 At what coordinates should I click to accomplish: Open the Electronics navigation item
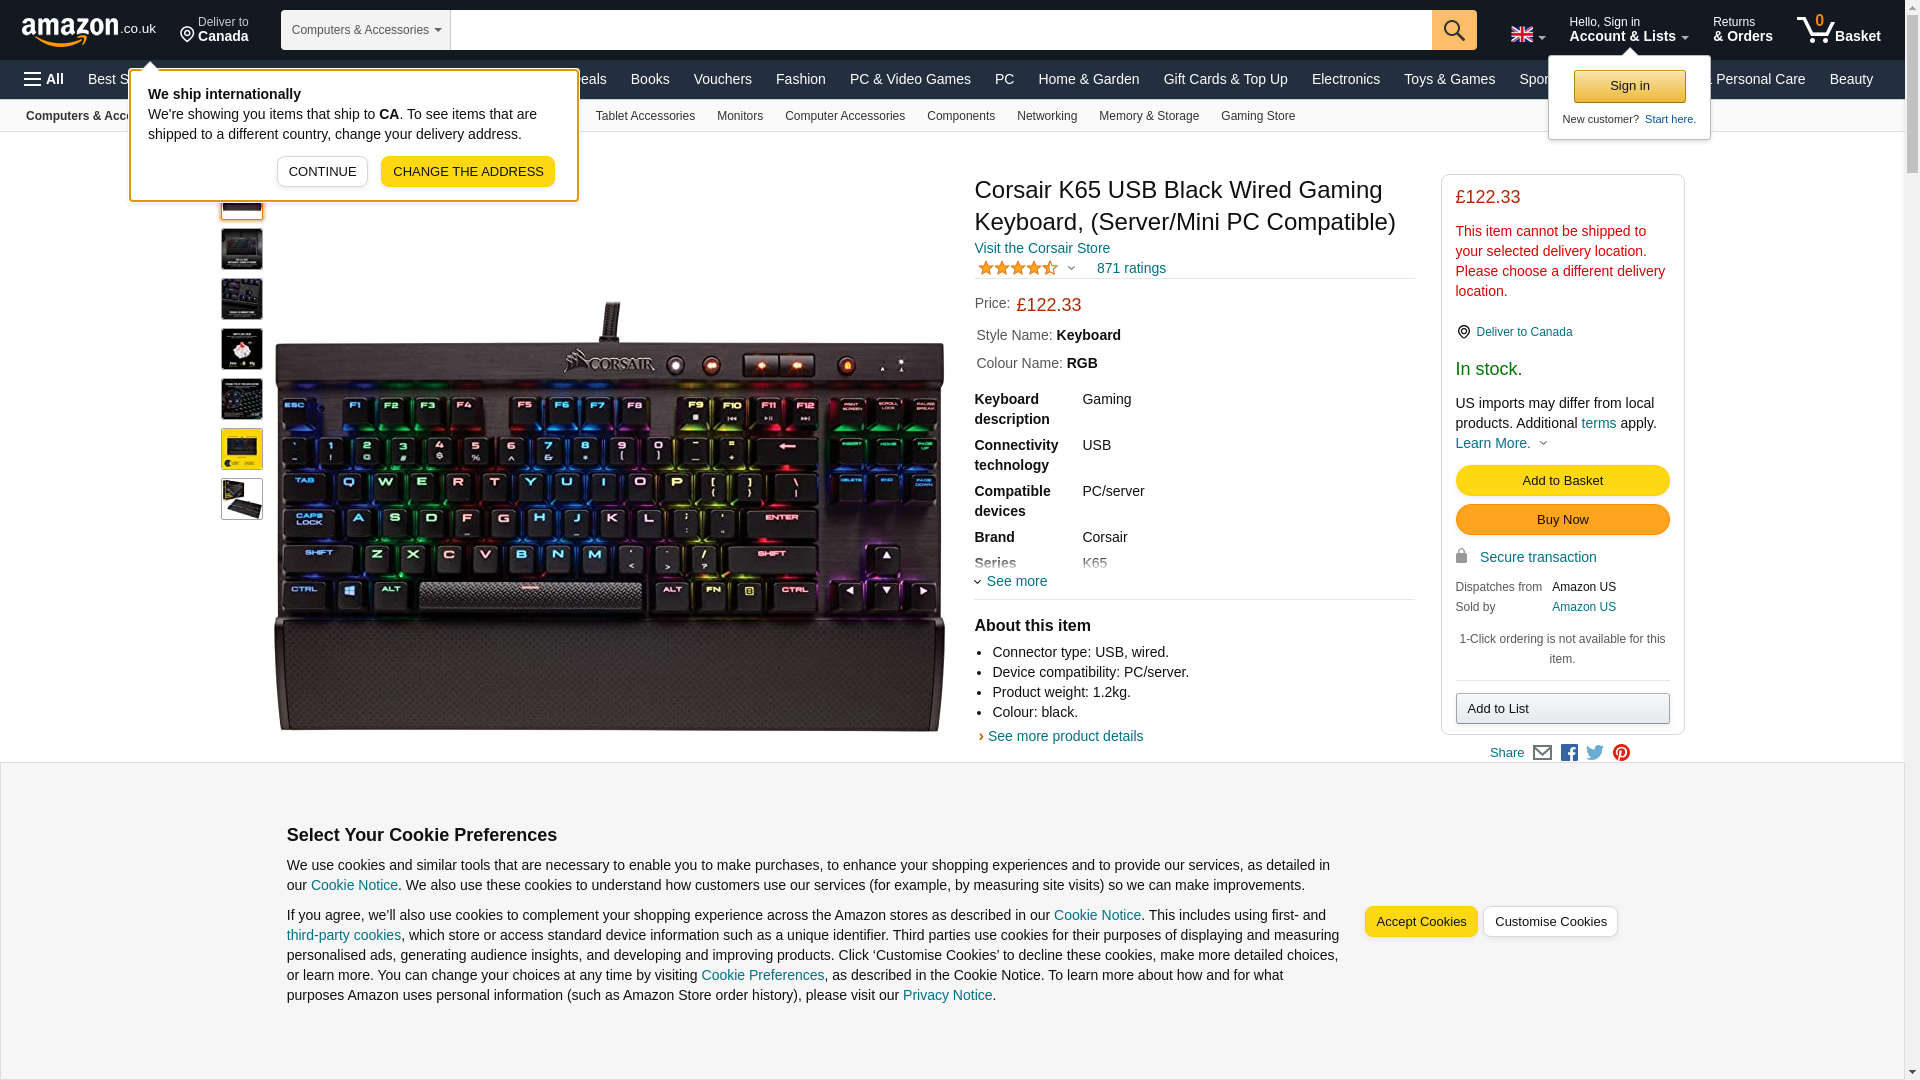1345,79
